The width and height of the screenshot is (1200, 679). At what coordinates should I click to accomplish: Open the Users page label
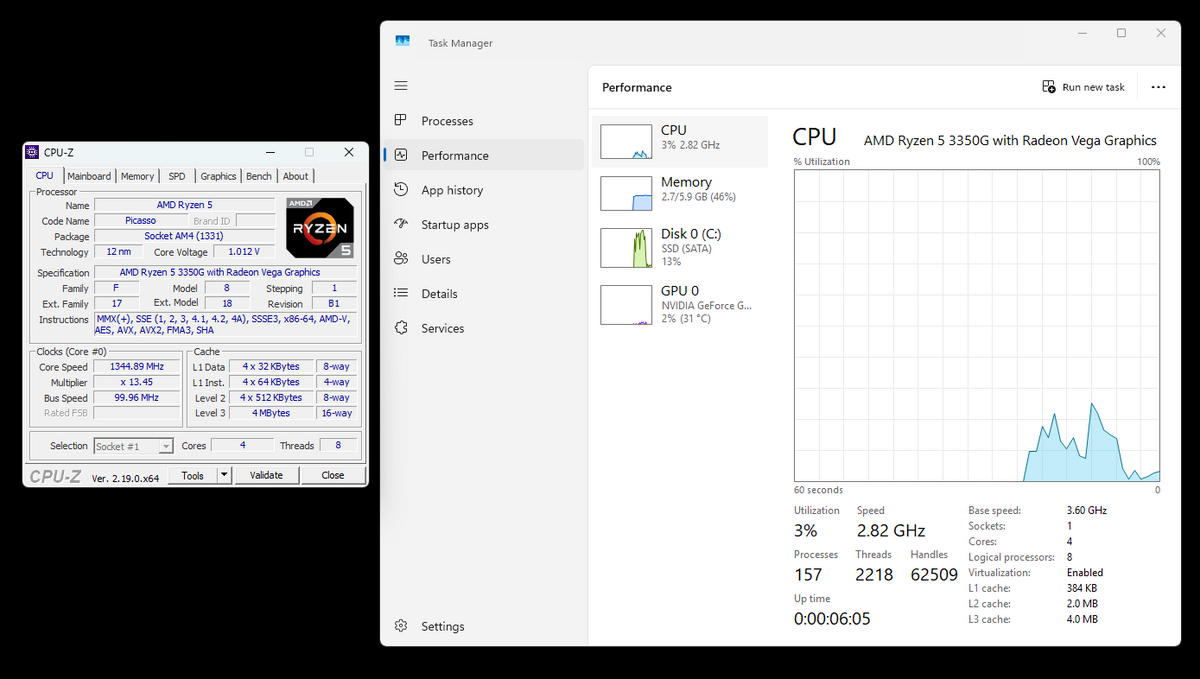[436, 259]
